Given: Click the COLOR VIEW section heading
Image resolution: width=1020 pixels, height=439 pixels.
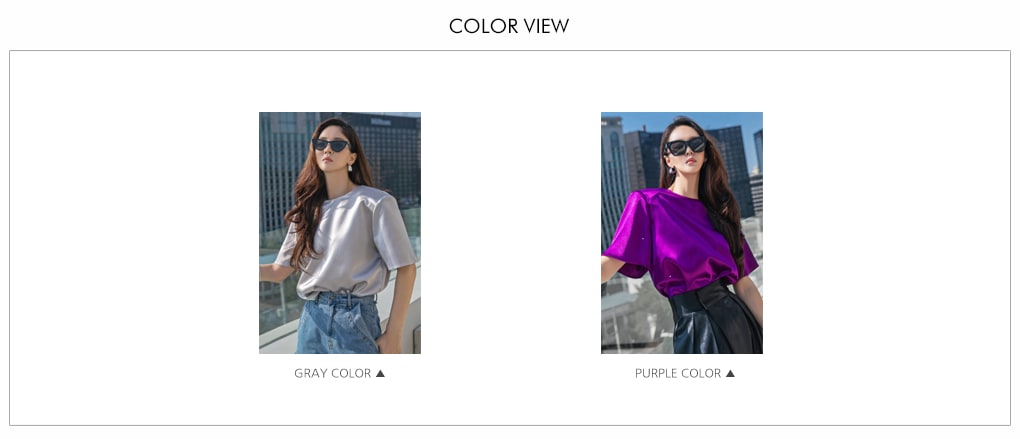Looking at the screenshot, I should 509,26.
